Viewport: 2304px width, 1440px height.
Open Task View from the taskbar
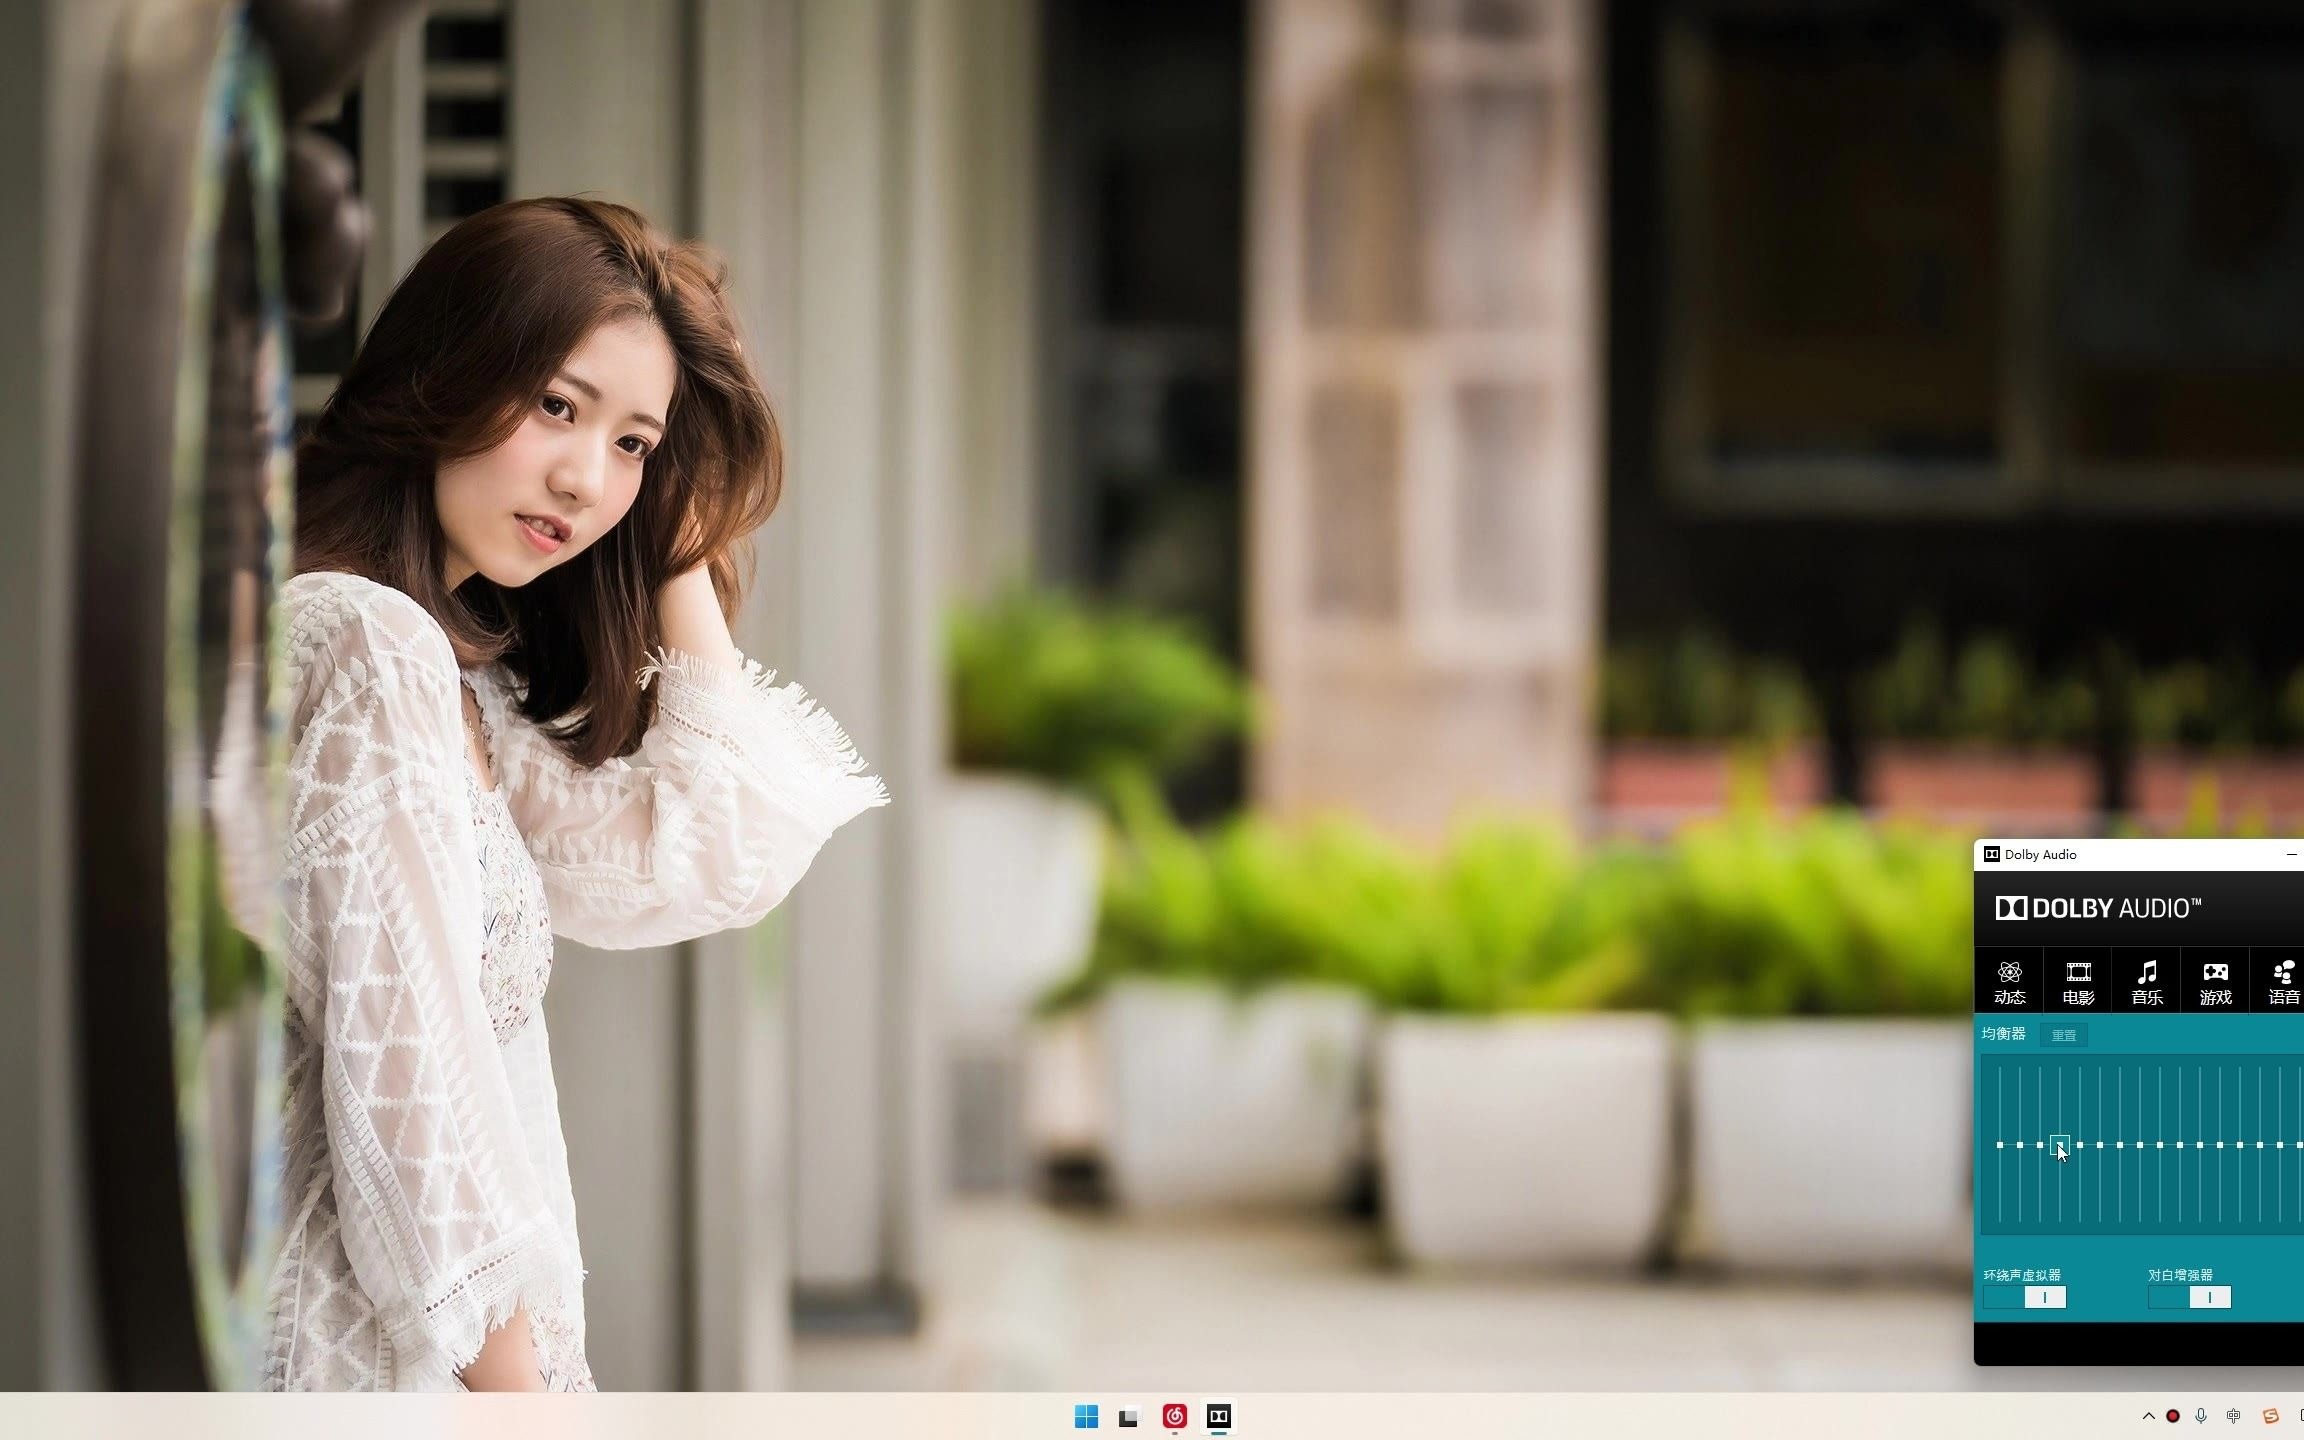point(1129,1416)
